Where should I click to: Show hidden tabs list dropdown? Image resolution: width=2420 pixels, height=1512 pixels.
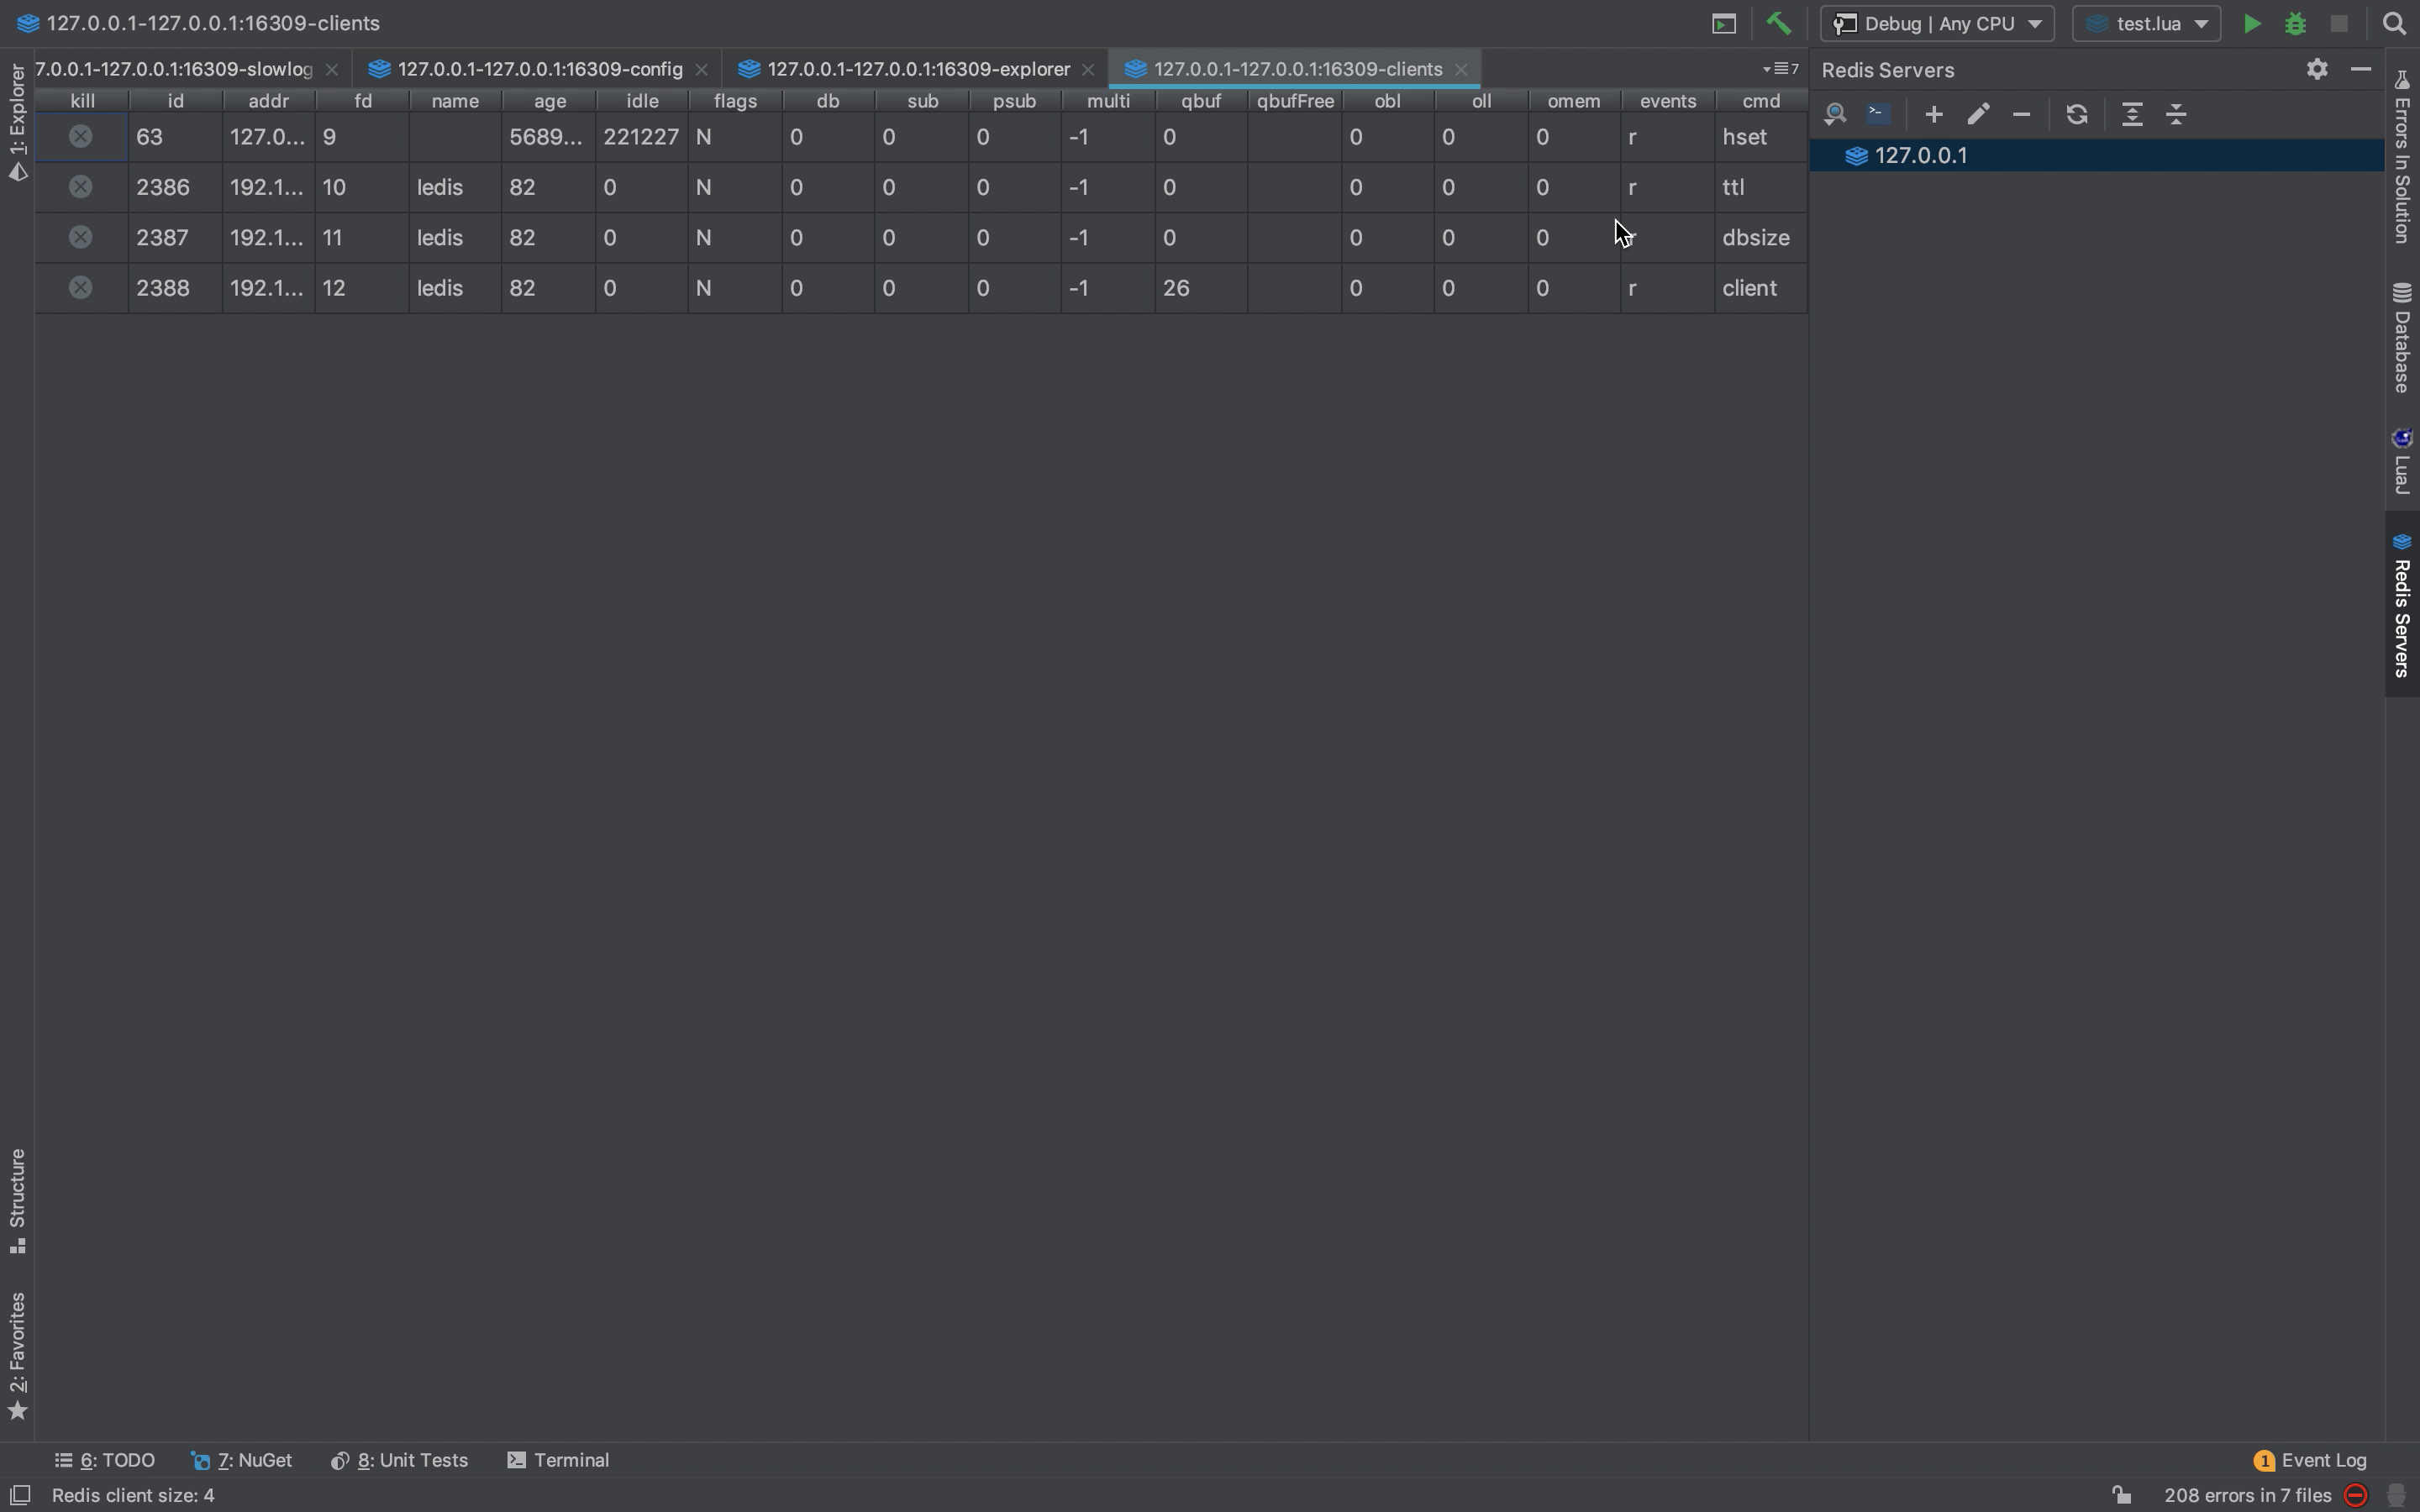[1781, 69]
